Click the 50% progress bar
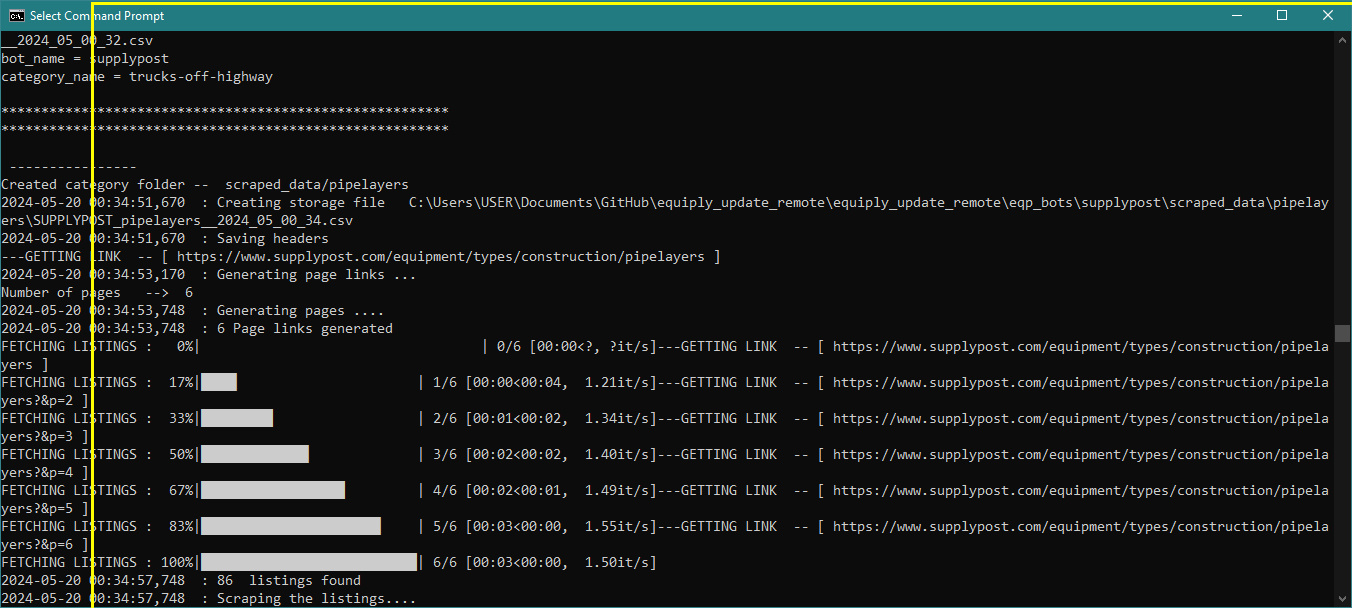The width and height of the screenshot is (1352, 608). point(255,453)
